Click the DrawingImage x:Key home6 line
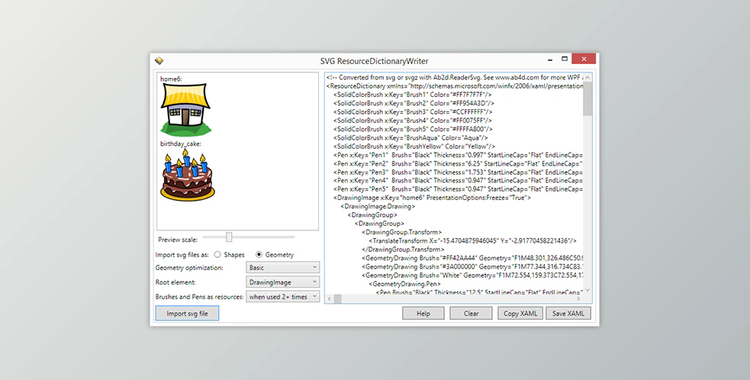This screenshot has width=750, height=380. [x=432, y=198]
